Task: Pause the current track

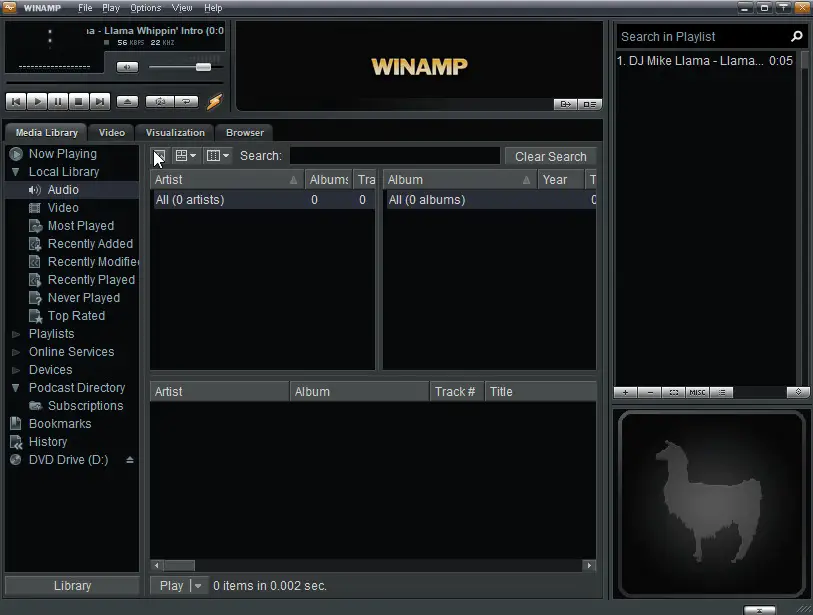Action: point(58,101)
